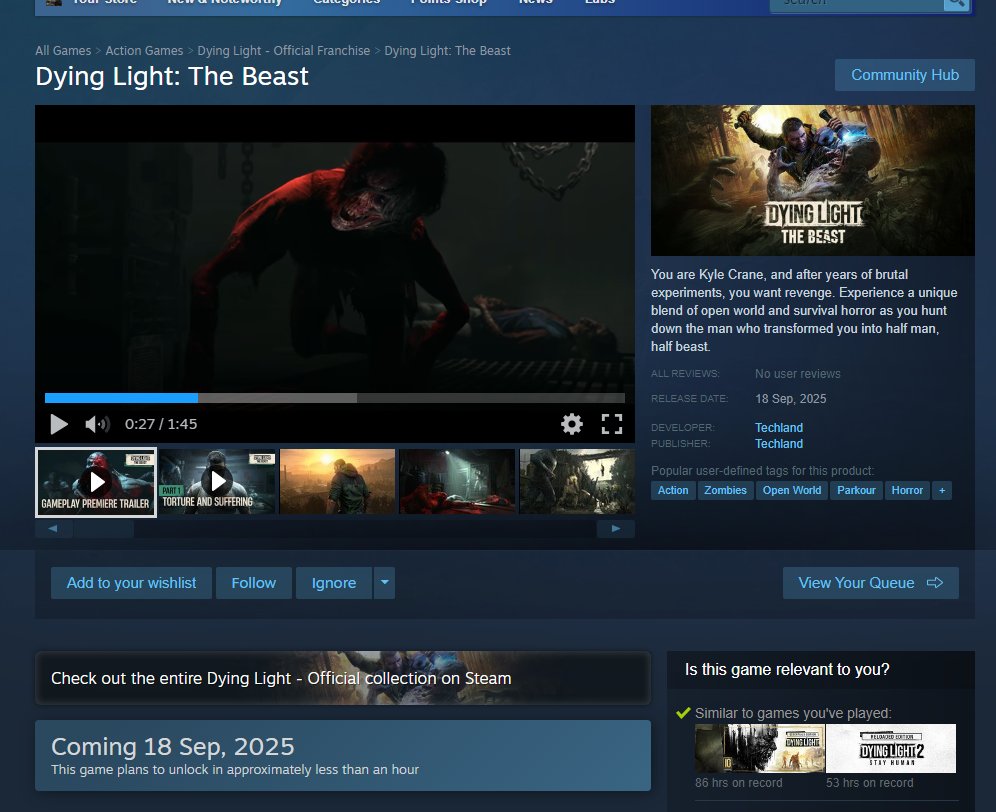The width and height of the screenshot is (996, 812).
Task: Click Dying Light: The Beast breadcrumb
Action: [447, 51]
